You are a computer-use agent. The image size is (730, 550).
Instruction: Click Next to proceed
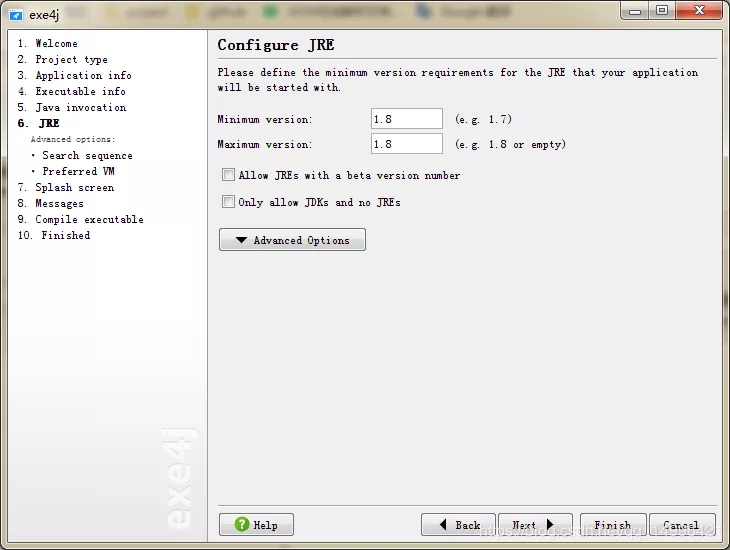coord(535,525)
